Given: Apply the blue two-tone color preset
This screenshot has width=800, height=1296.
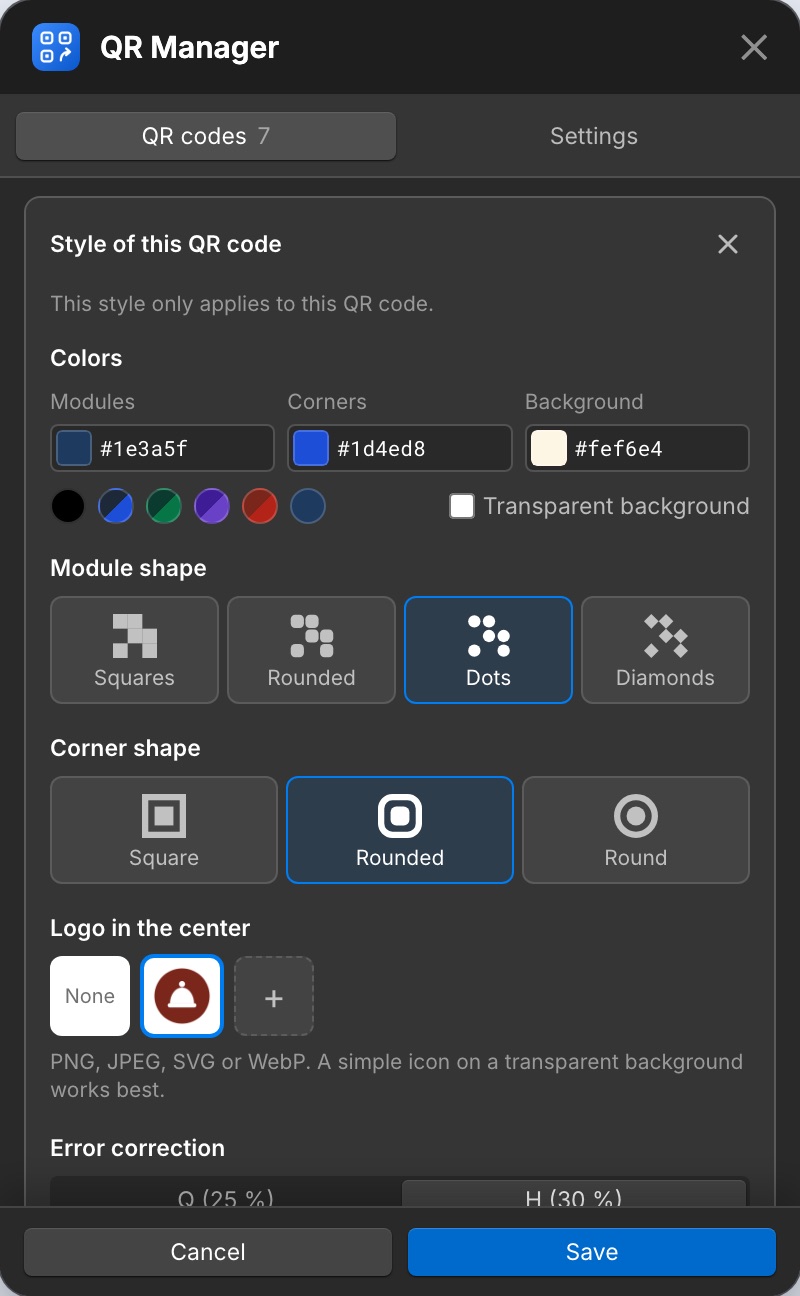Looking at the screenshot, I should [116, 506].
